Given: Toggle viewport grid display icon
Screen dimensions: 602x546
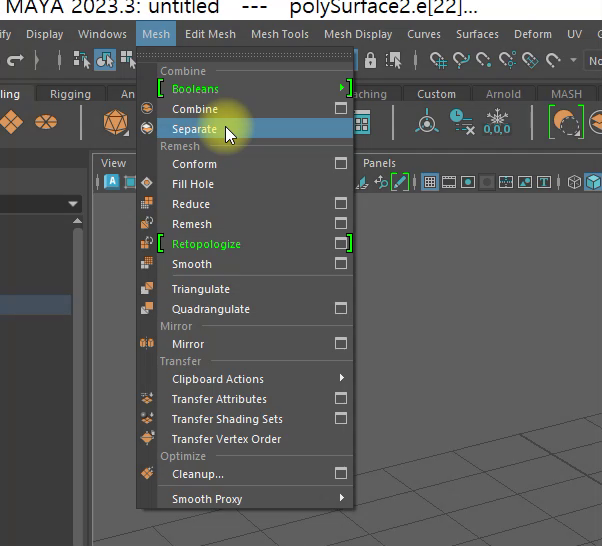Looking at the screenshot, I should coord(430,182).
